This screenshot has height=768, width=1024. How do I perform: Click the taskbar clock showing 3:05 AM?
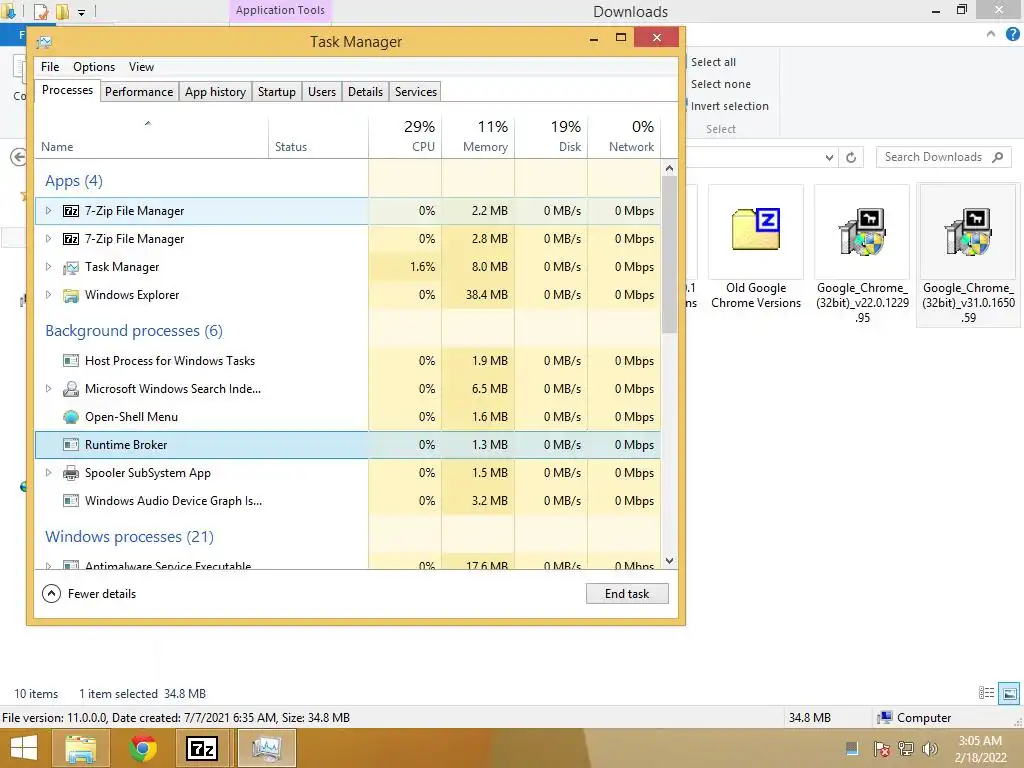pyautogui.click(x=980, y=749)
